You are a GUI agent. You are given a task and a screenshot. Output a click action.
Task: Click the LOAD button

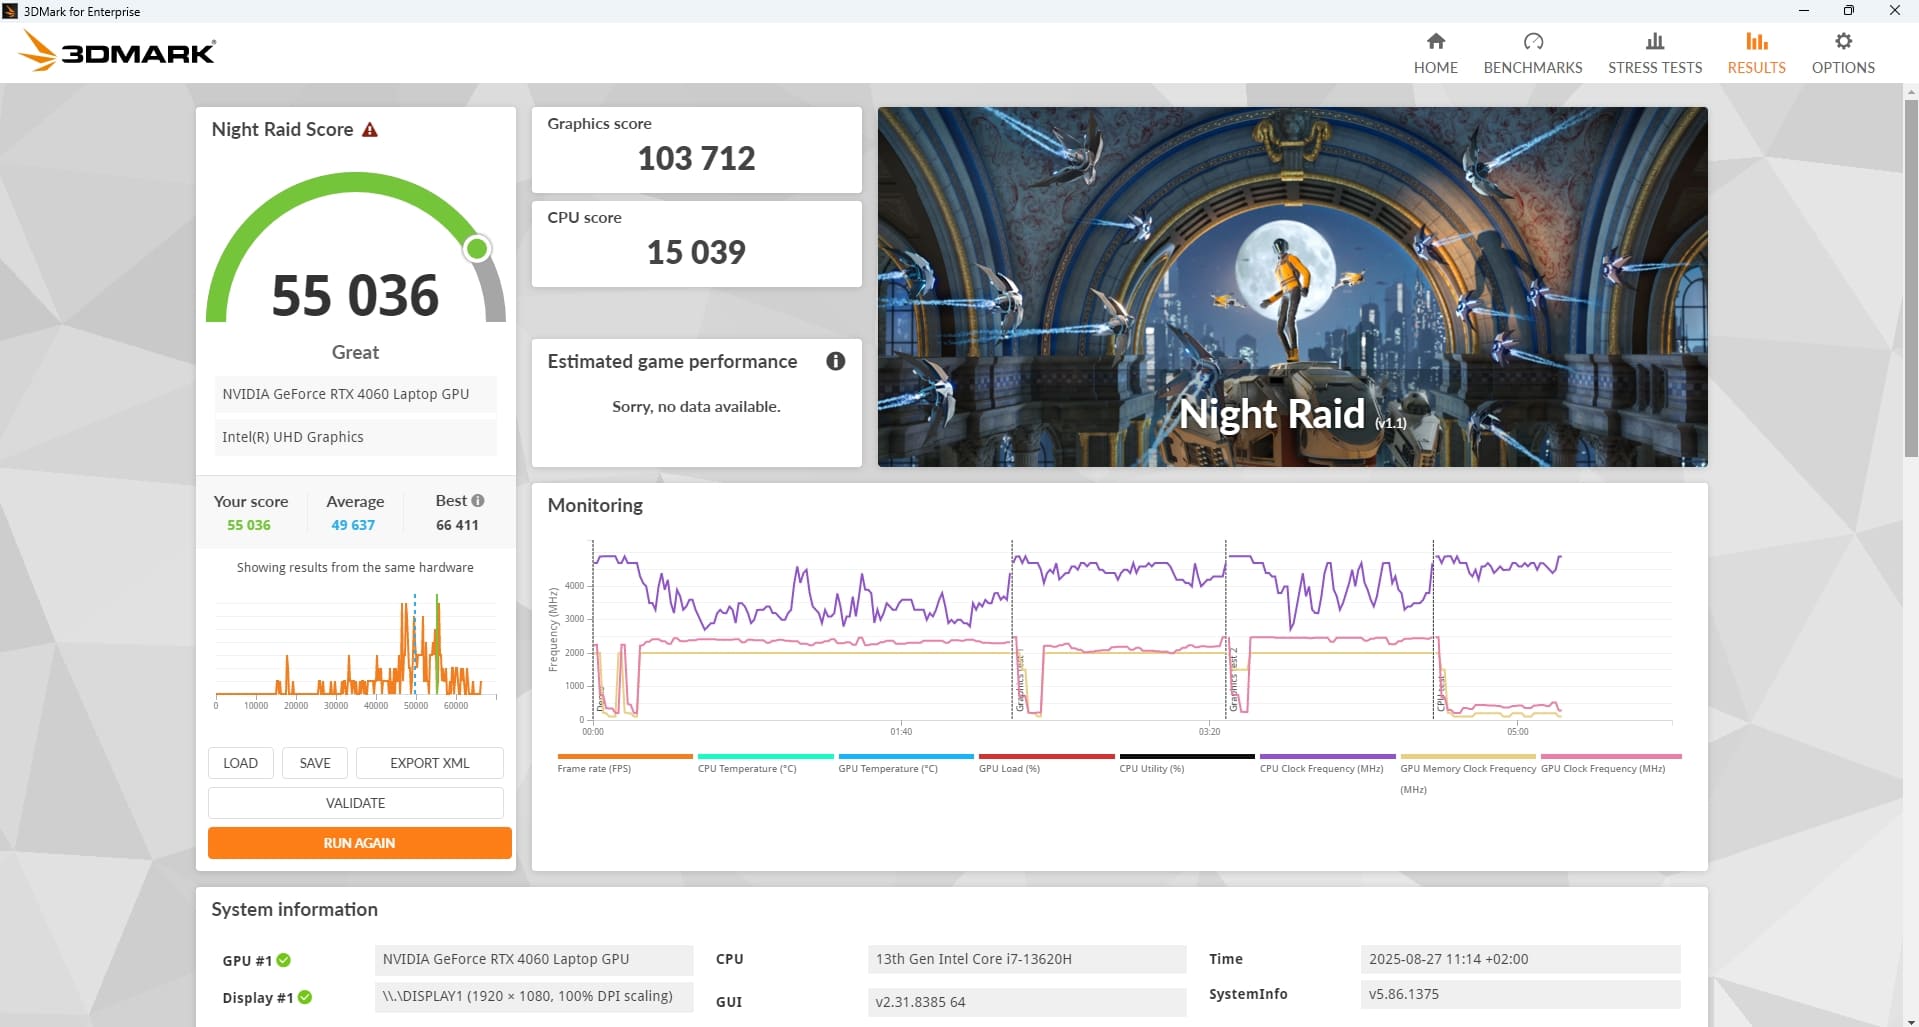click(240, 763)
